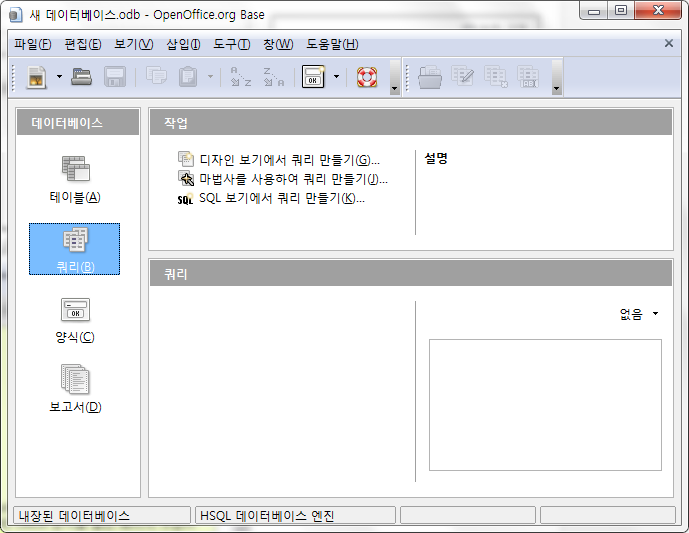
Task: Click the 쿼리 section header
Action: 411,274
